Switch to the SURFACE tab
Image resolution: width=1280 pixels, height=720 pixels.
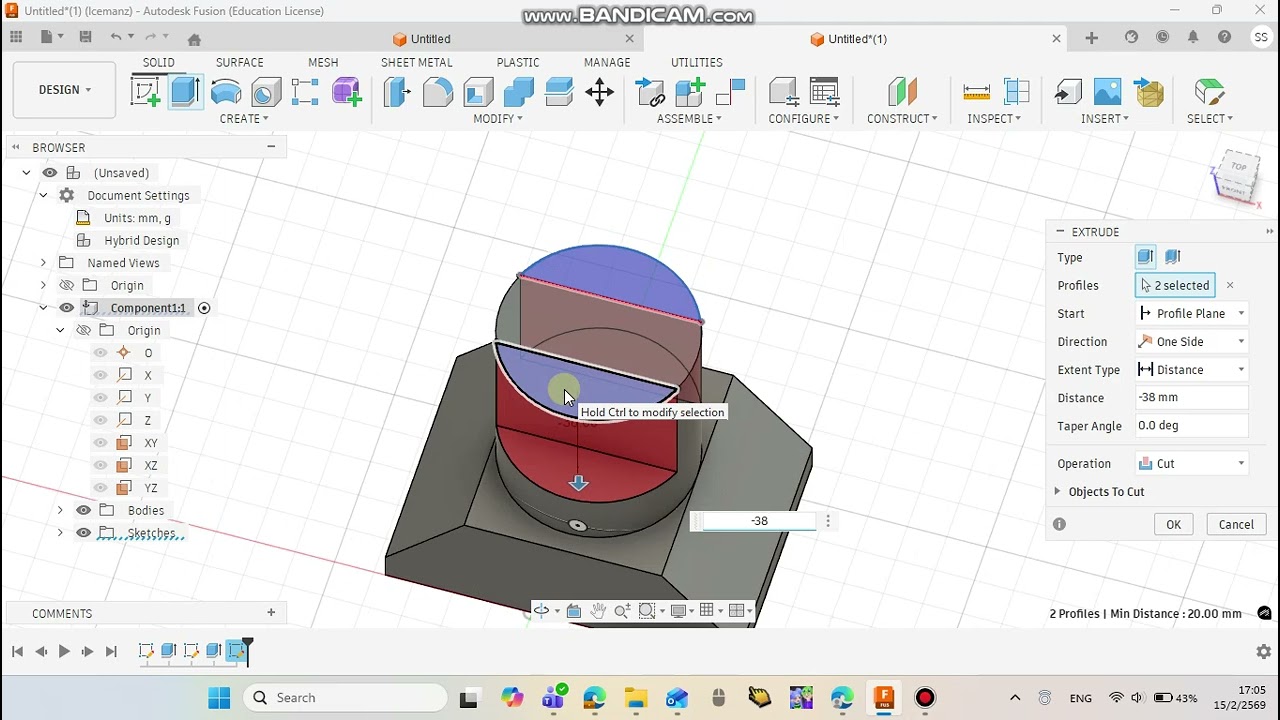click(240, 62)
